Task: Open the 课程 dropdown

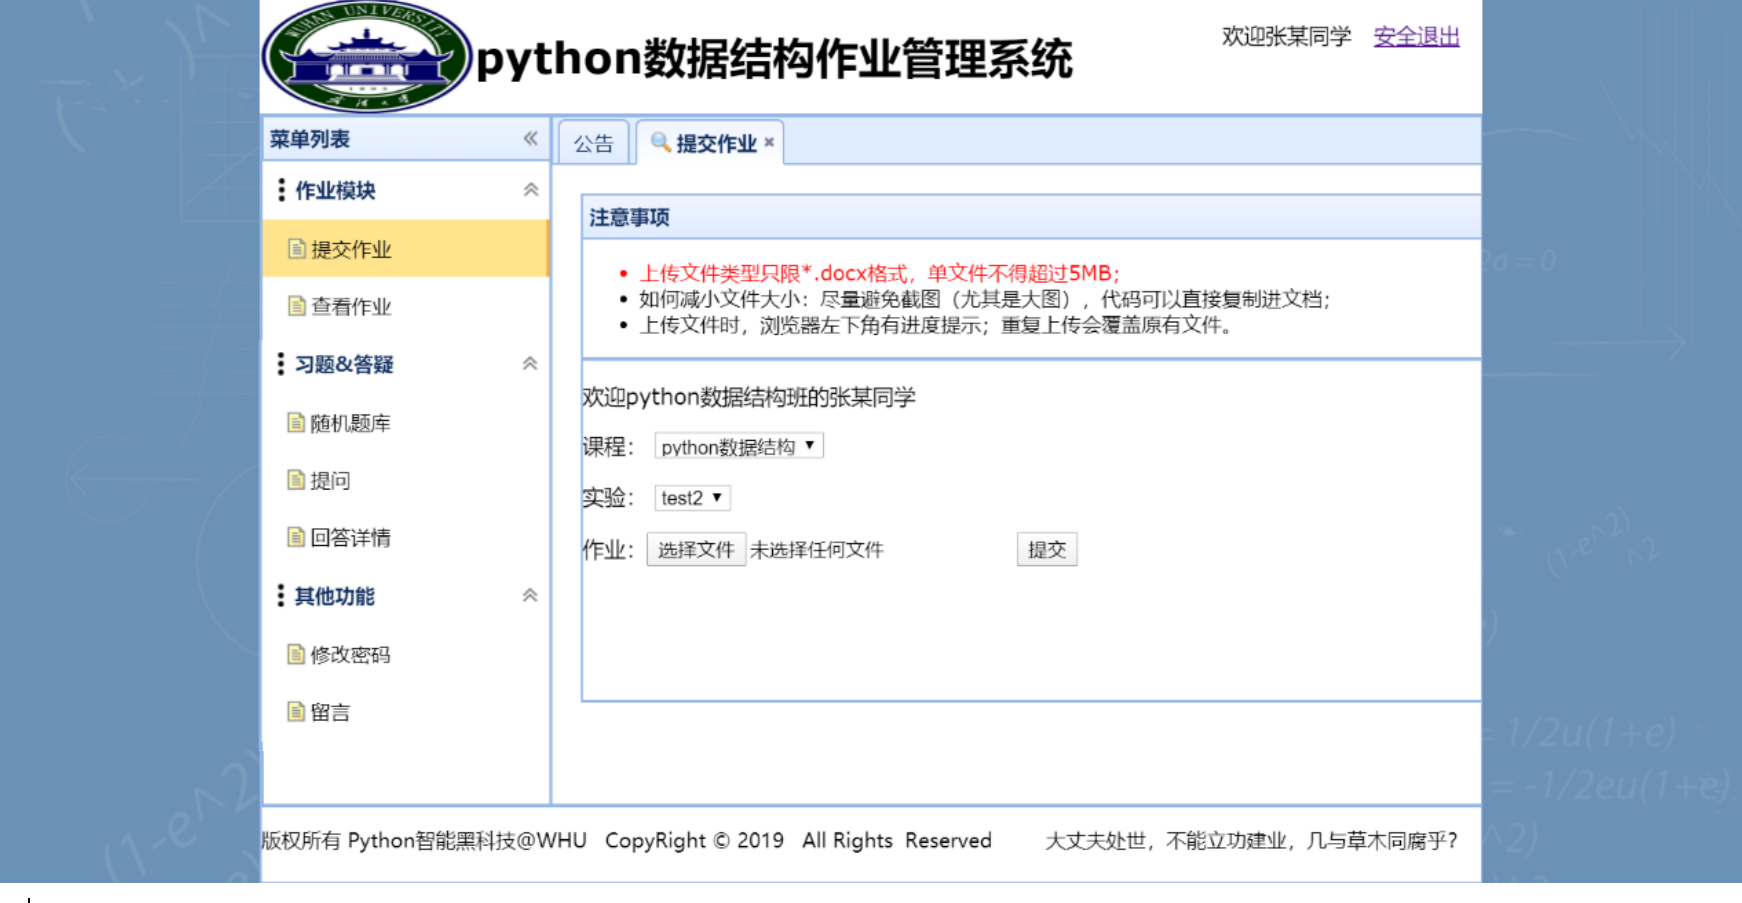Action: click(x=739, y=446)
